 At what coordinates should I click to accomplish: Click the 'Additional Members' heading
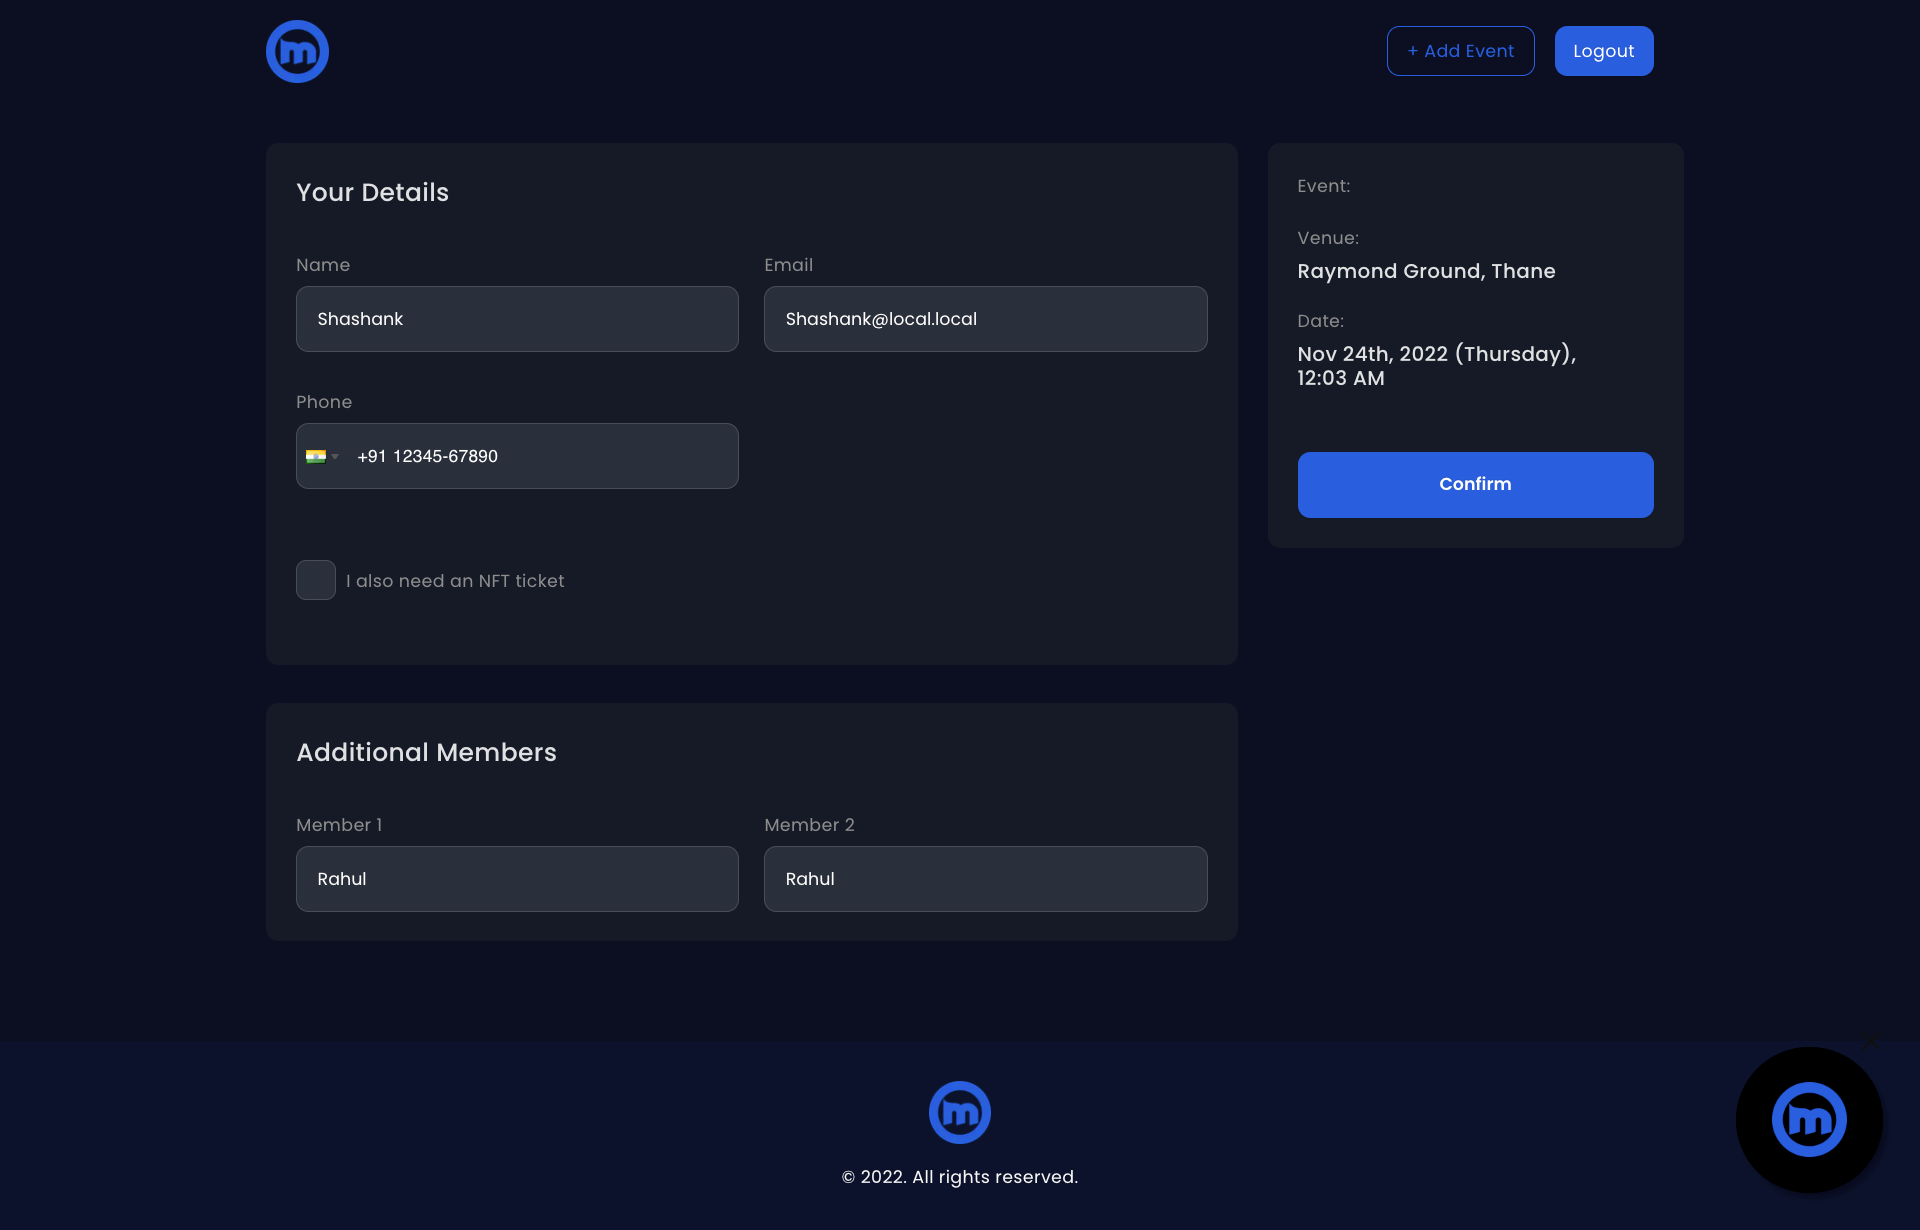pyautogui.click(x=426, y=752)
